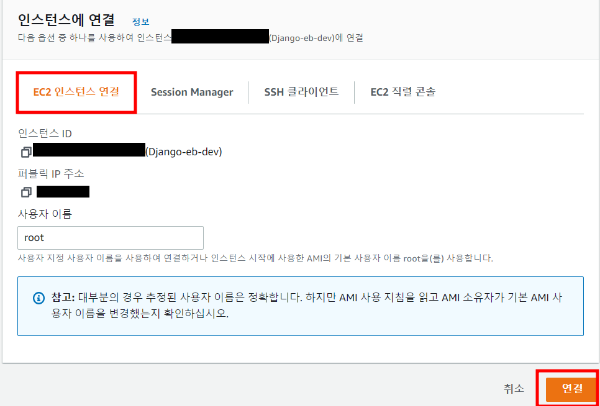Image resolution: width=600 pixels, height=406 pixels.
Task: Open the EC2 직렬 콘솔 tab
Action: pyautogui.click(x=403, y=92)
